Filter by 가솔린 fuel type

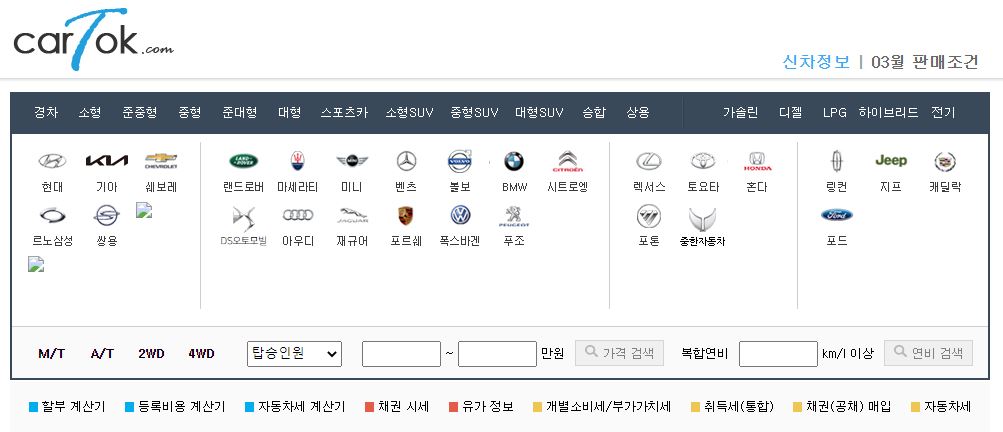tap(740, 113)
